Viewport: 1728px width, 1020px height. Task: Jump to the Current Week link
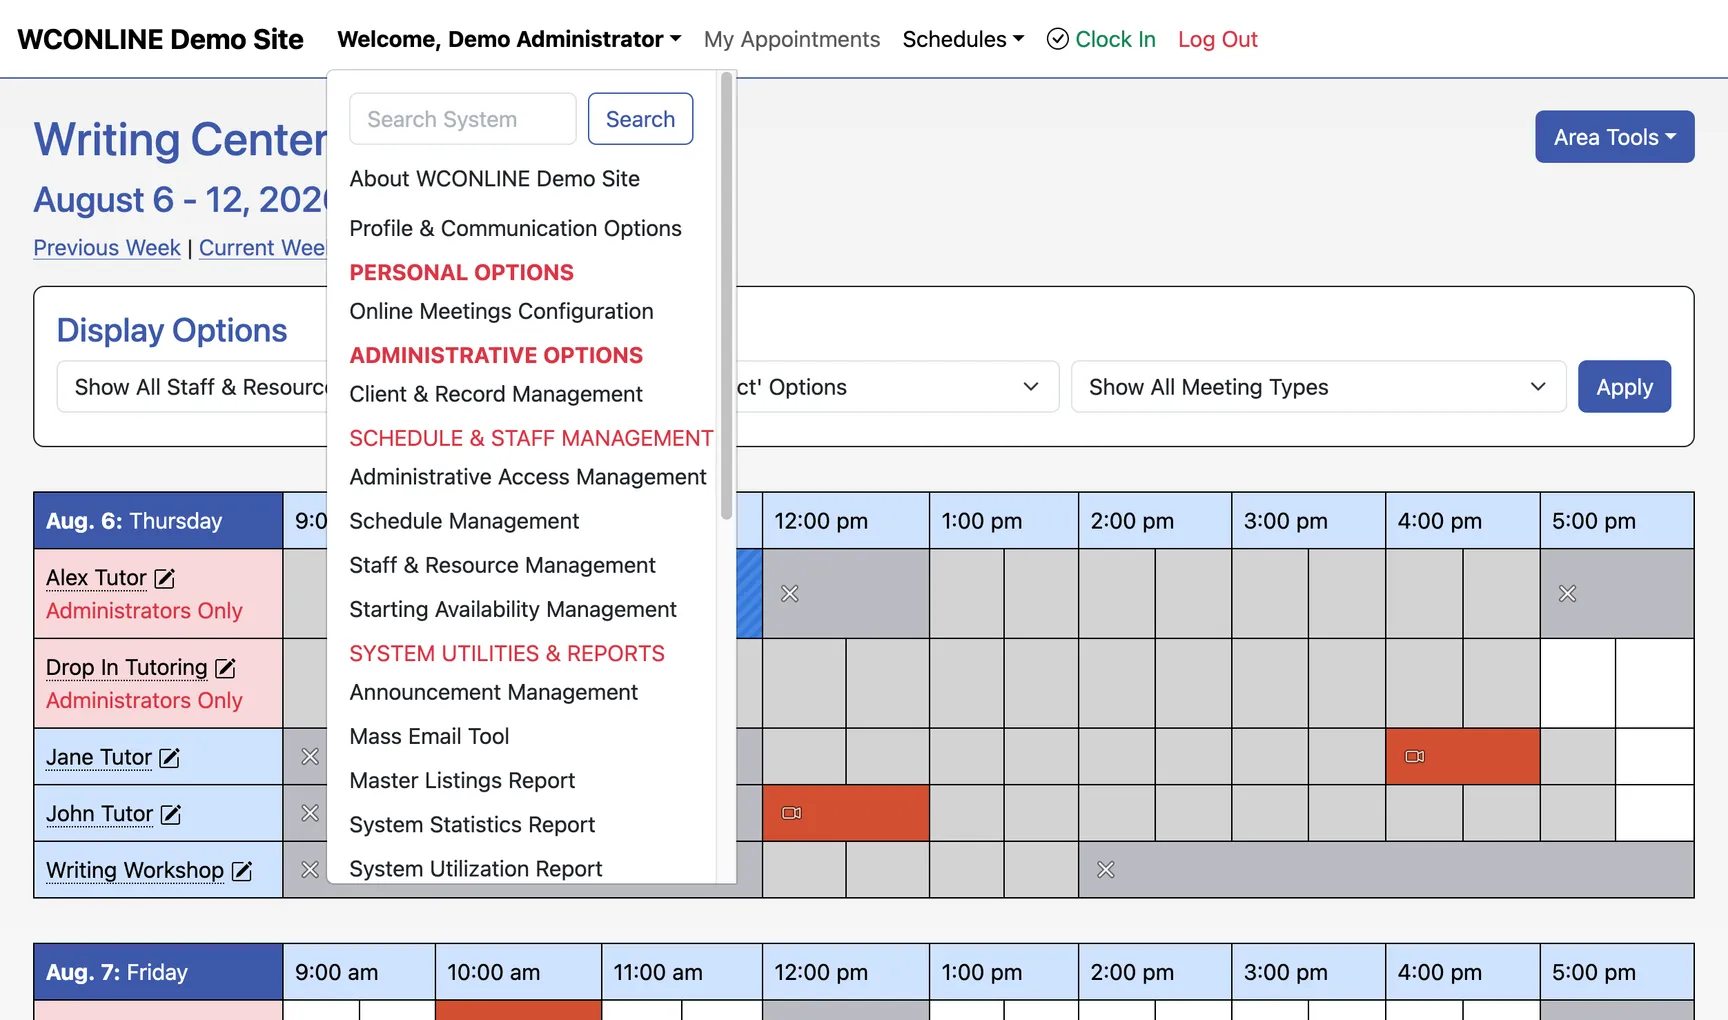262,248
